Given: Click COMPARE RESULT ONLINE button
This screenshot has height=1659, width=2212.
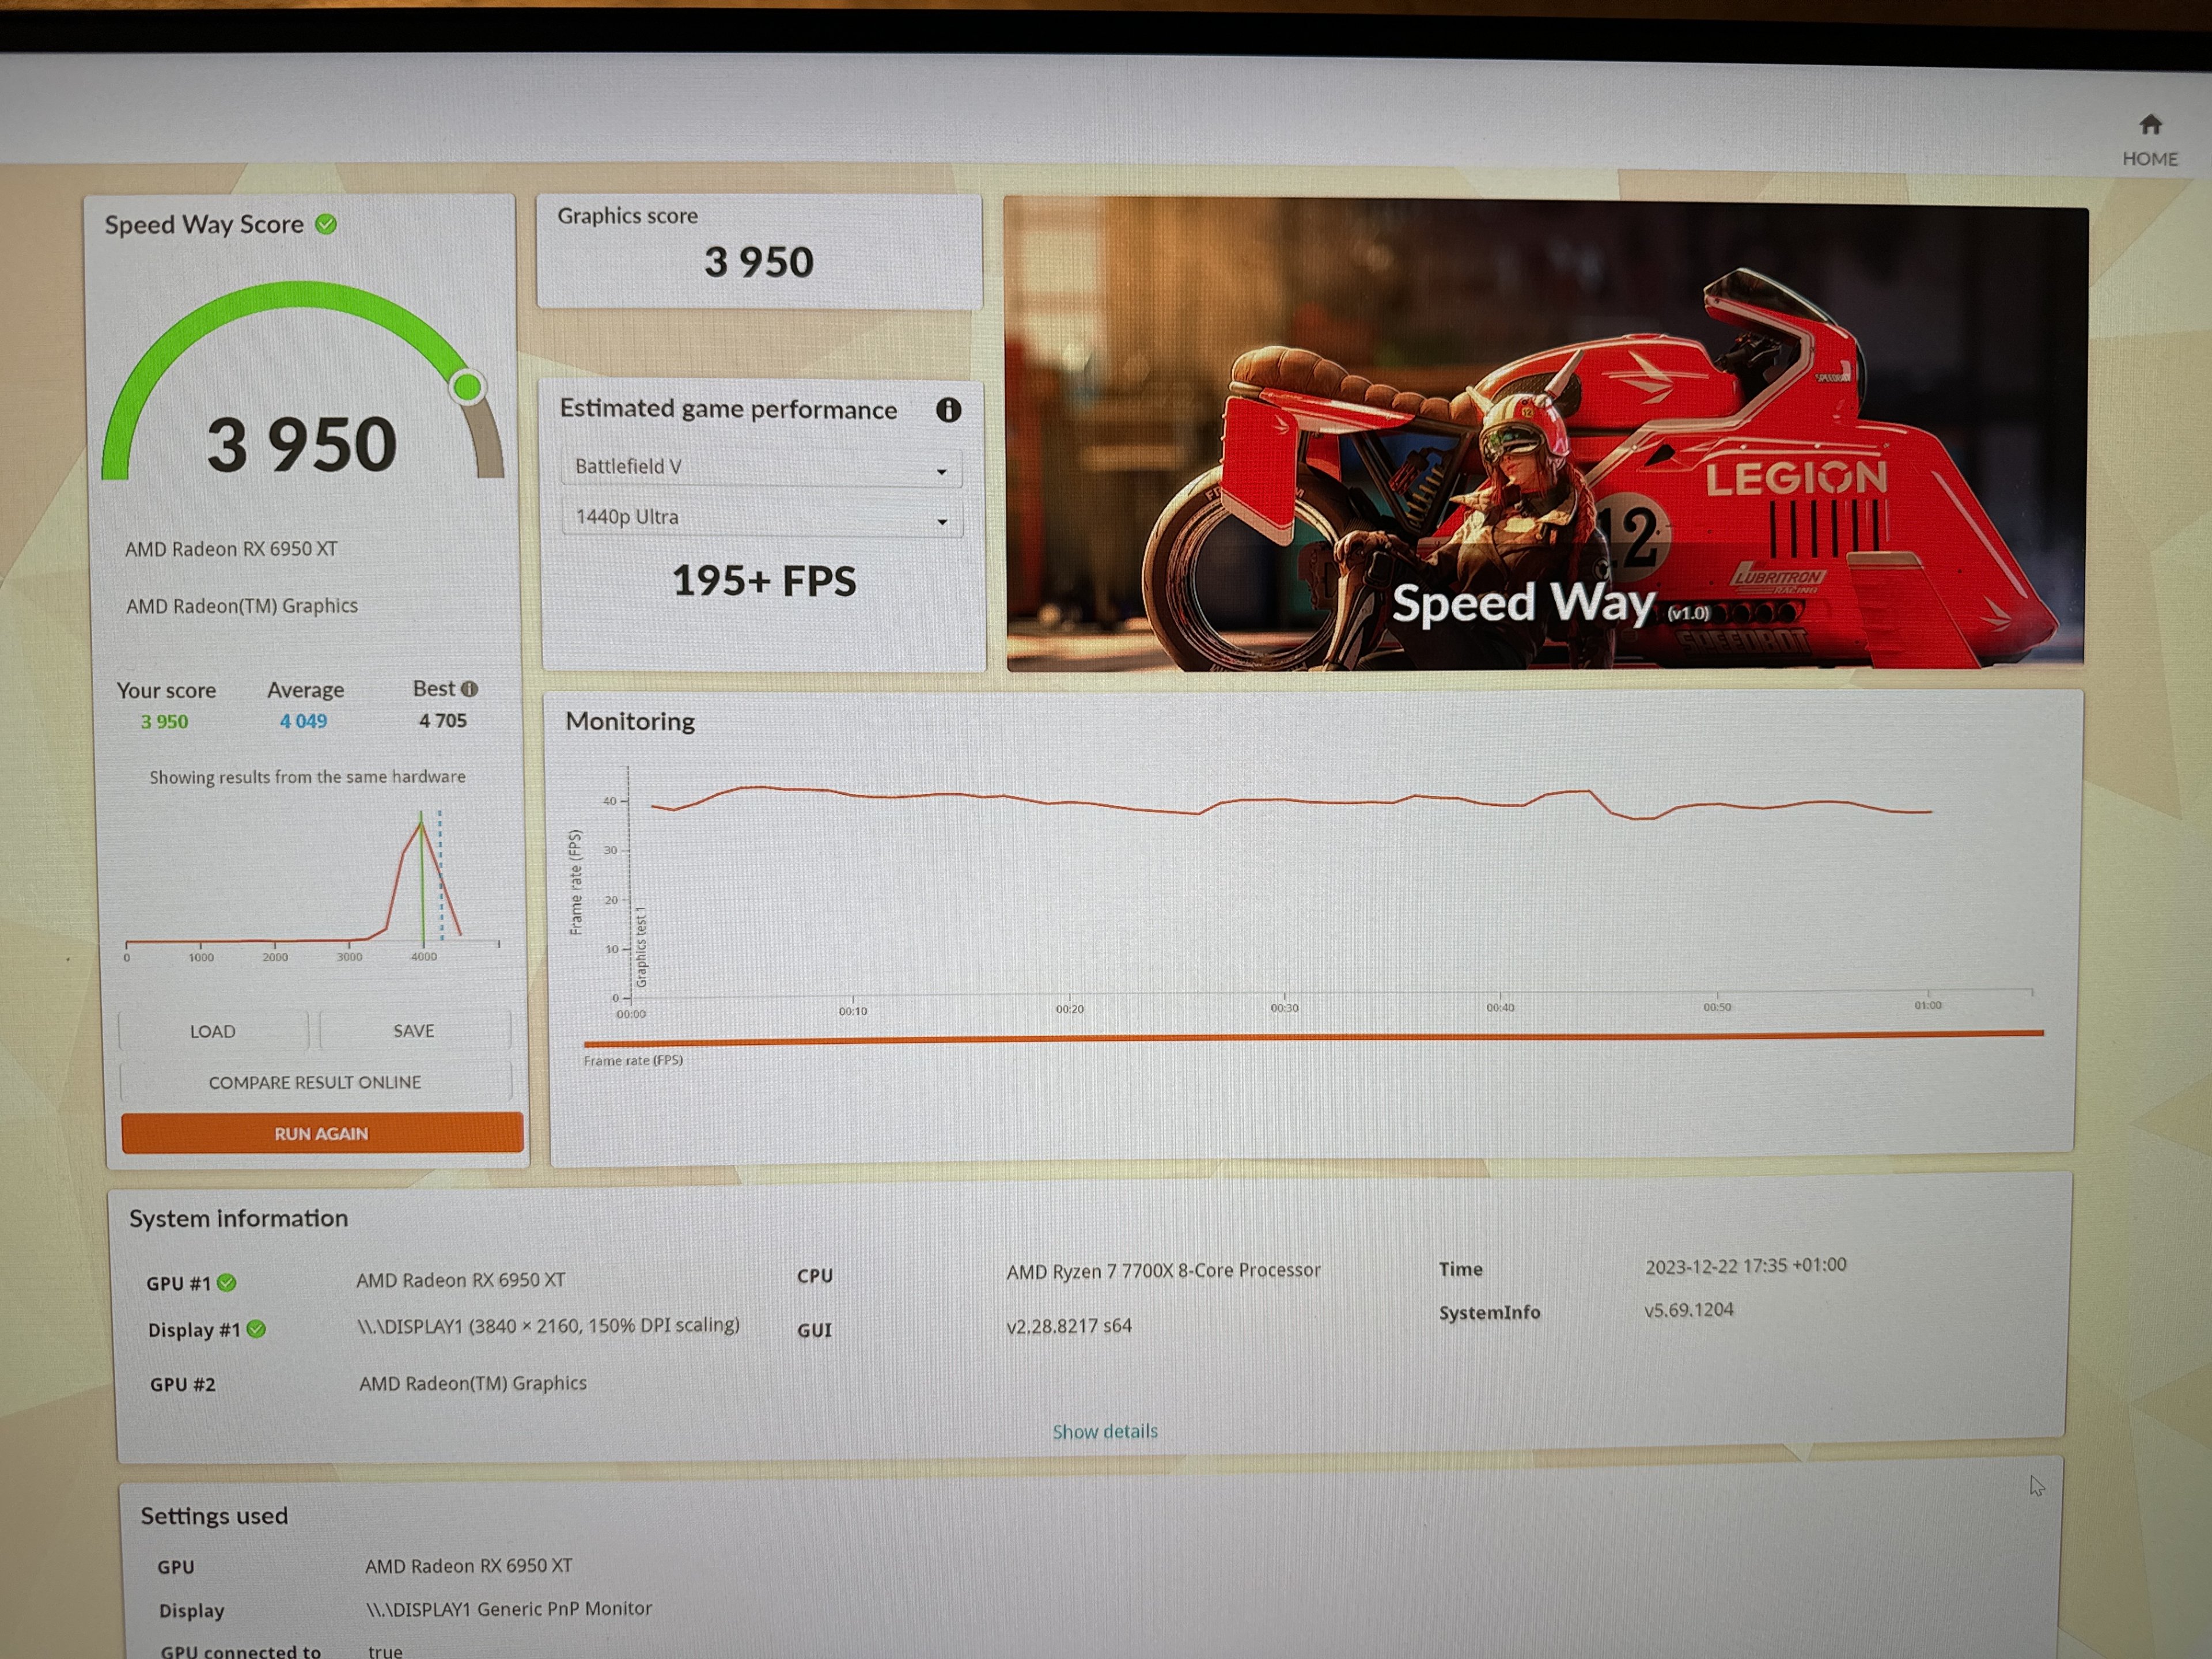Looking at the screenshot, I should (x=315, y=1082).
